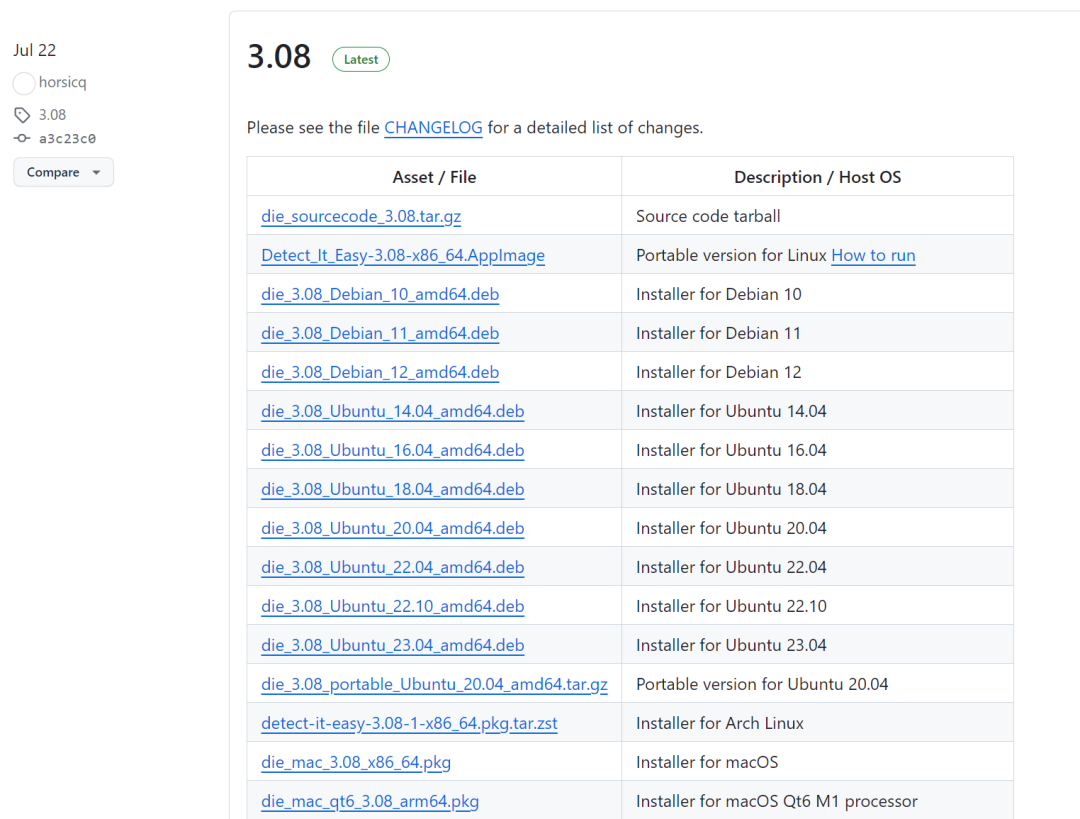Viewport: 1080px width, 819px height.
Task: Open the horsicq user profile link
Action: (63, 82)
